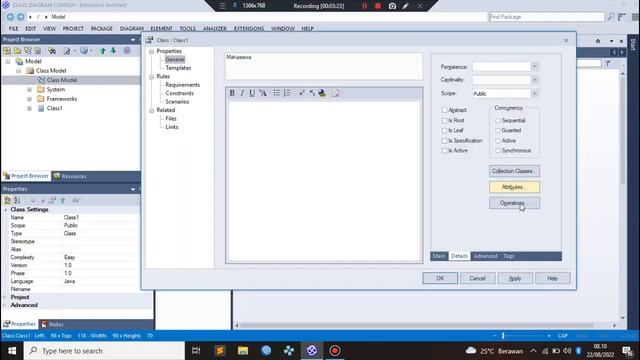Click first Project Browser toolbar icon (new model)
Image resolution: width=640 pixels, height=360 pixels.
click(x=7, y=51)
